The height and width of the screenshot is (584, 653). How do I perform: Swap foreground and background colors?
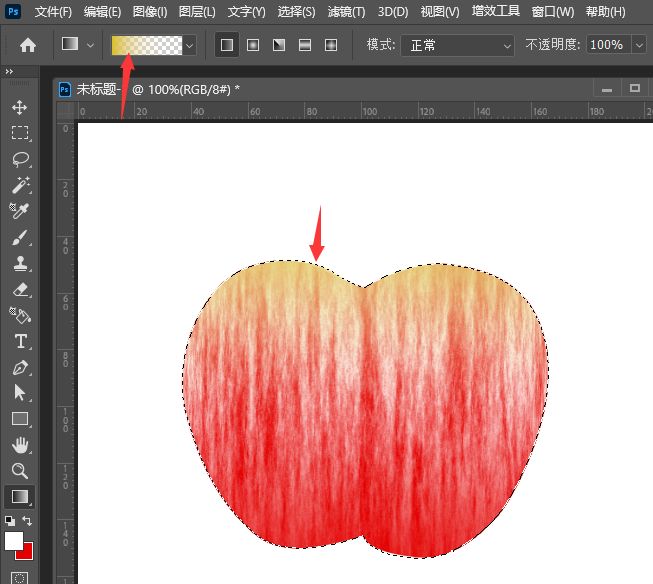[27, 521]
